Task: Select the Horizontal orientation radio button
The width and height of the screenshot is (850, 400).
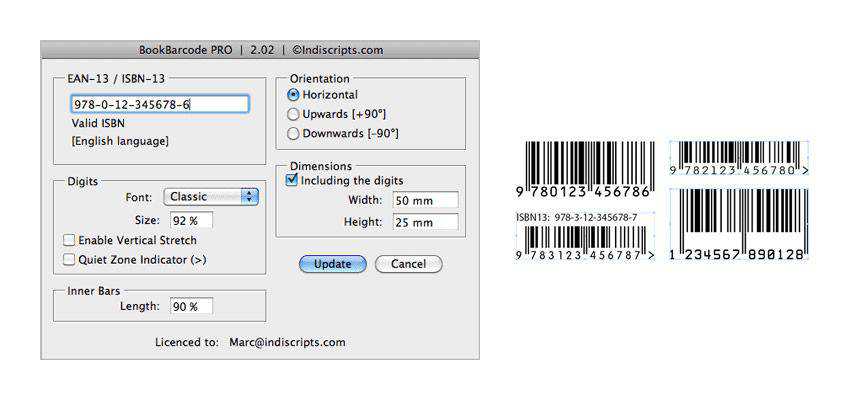Action: [x=294, y=95]
